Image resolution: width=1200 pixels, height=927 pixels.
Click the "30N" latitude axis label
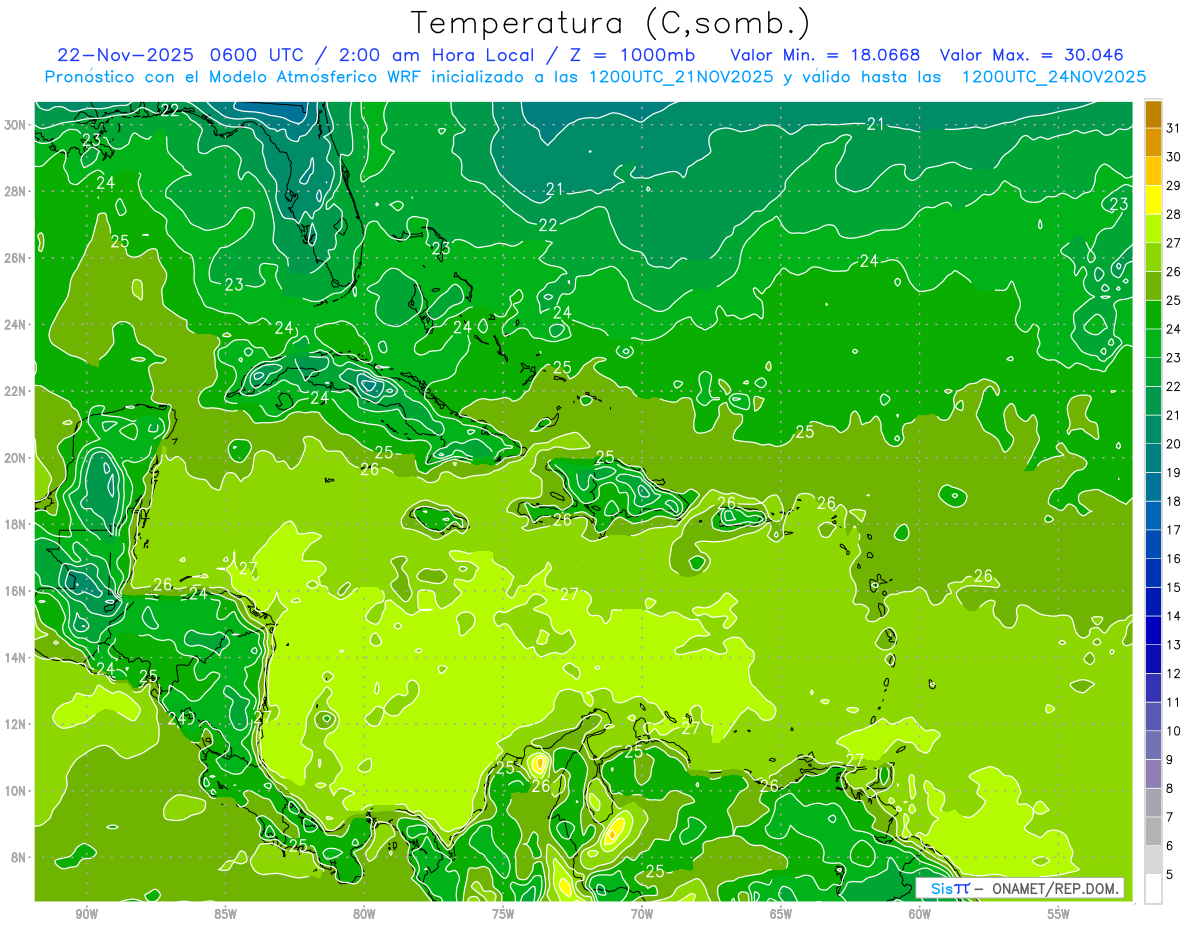(x=16, y=125)
